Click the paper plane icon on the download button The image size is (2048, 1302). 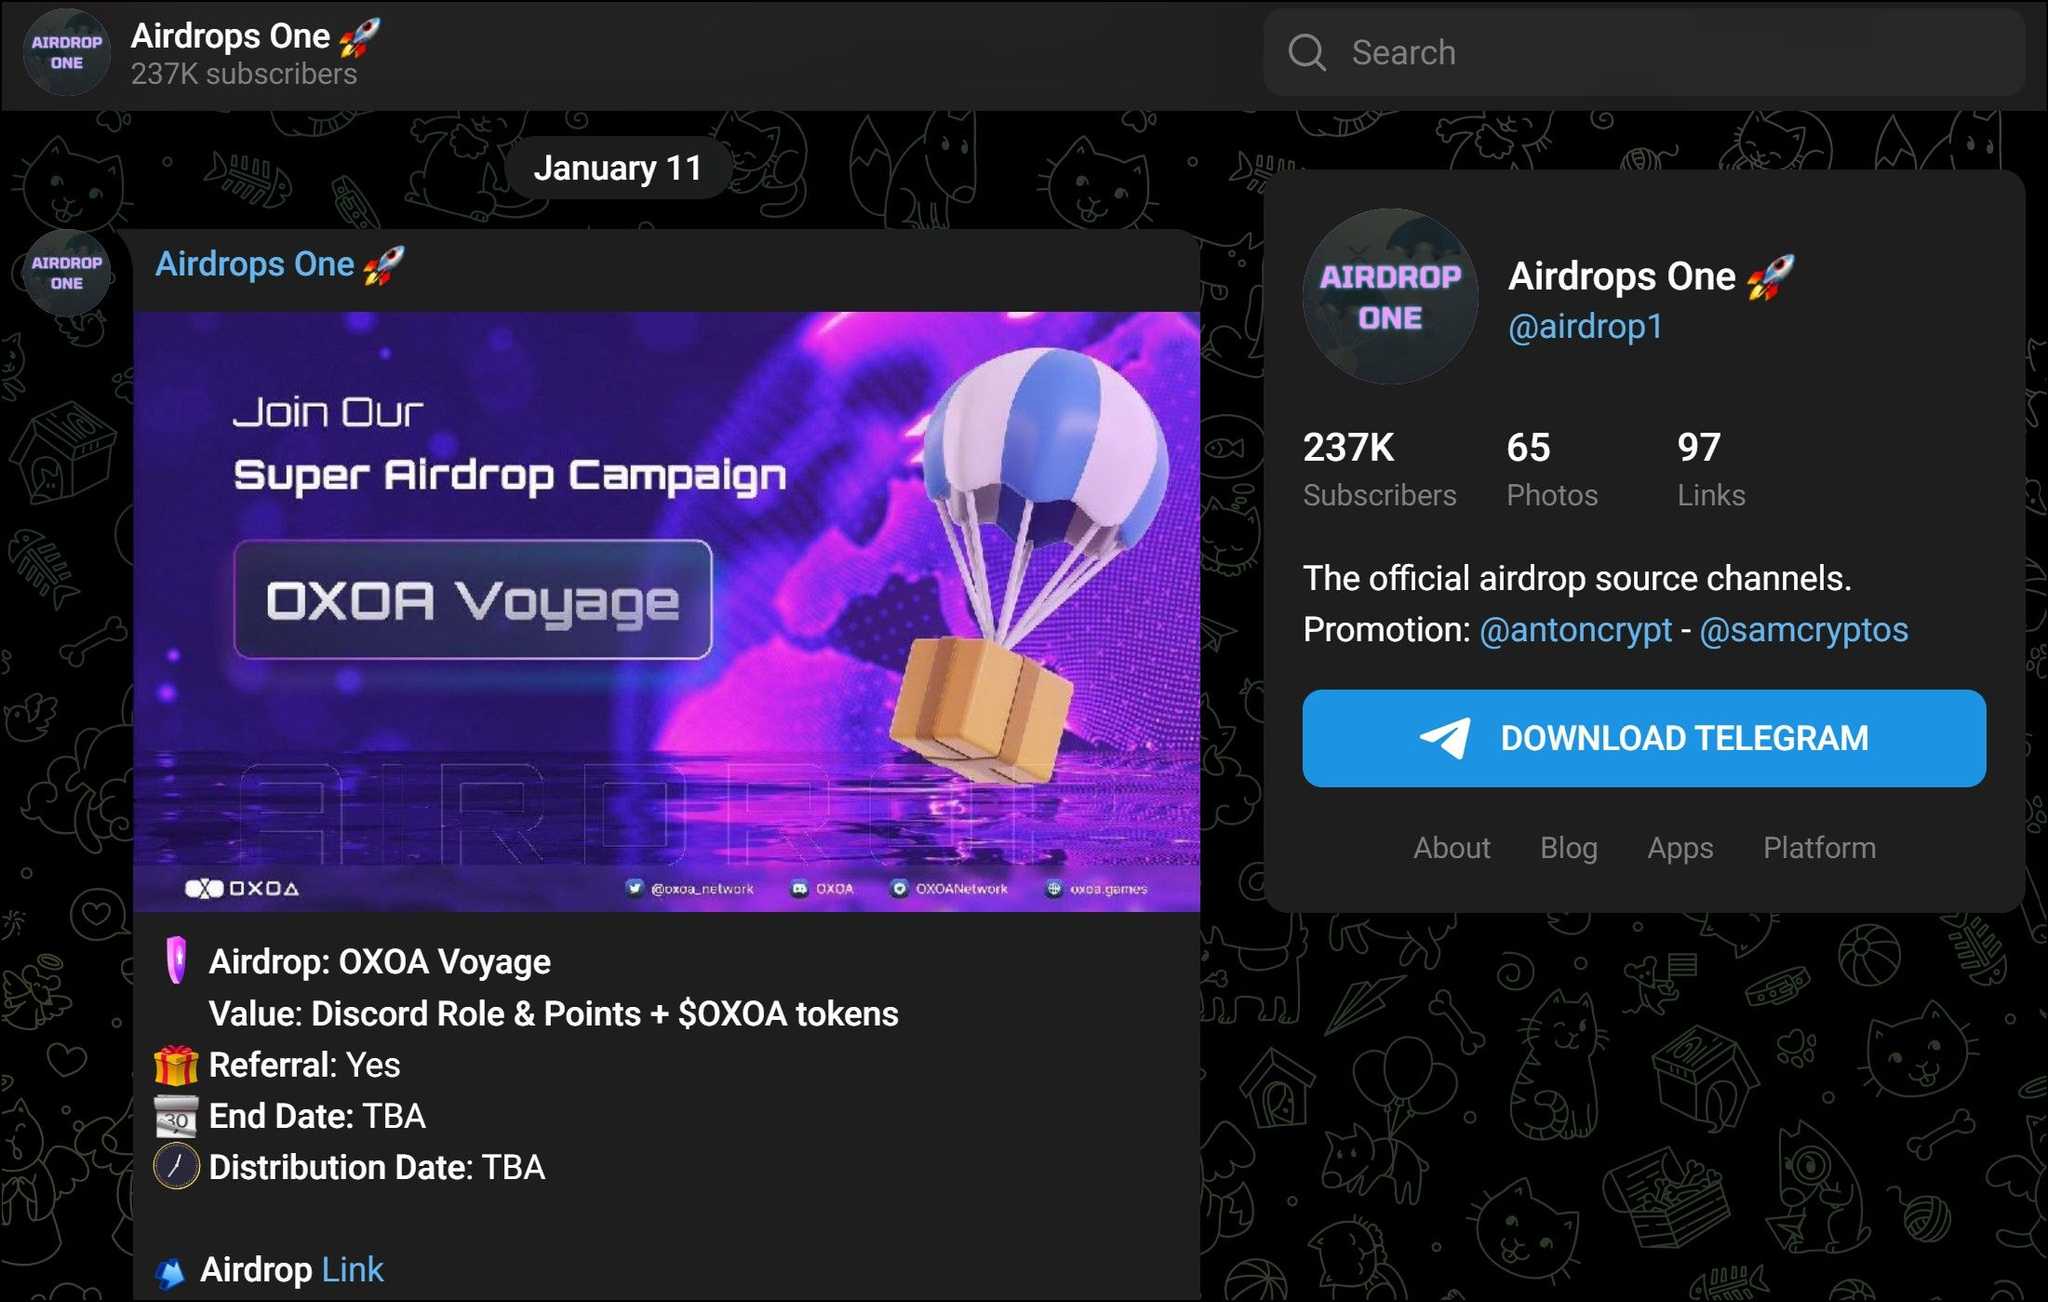pos(1446,738)
